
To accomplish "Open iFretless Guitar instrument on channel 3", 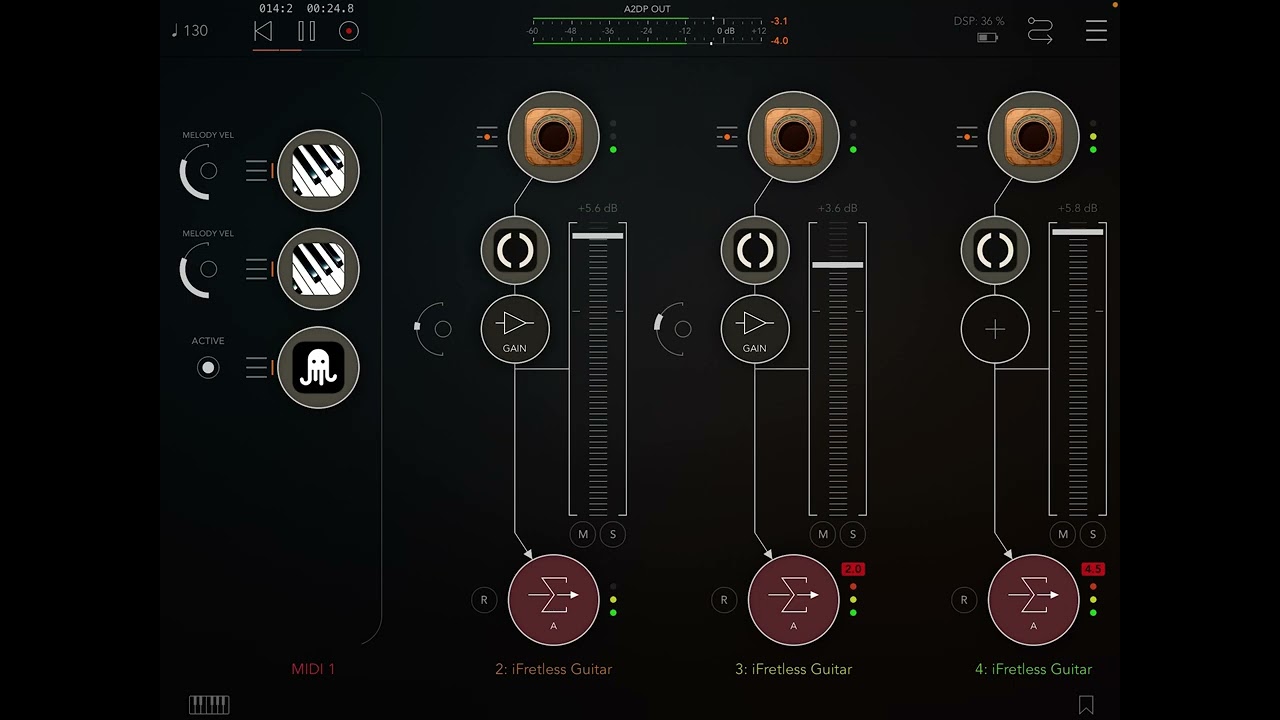I will tap(794, 137).
